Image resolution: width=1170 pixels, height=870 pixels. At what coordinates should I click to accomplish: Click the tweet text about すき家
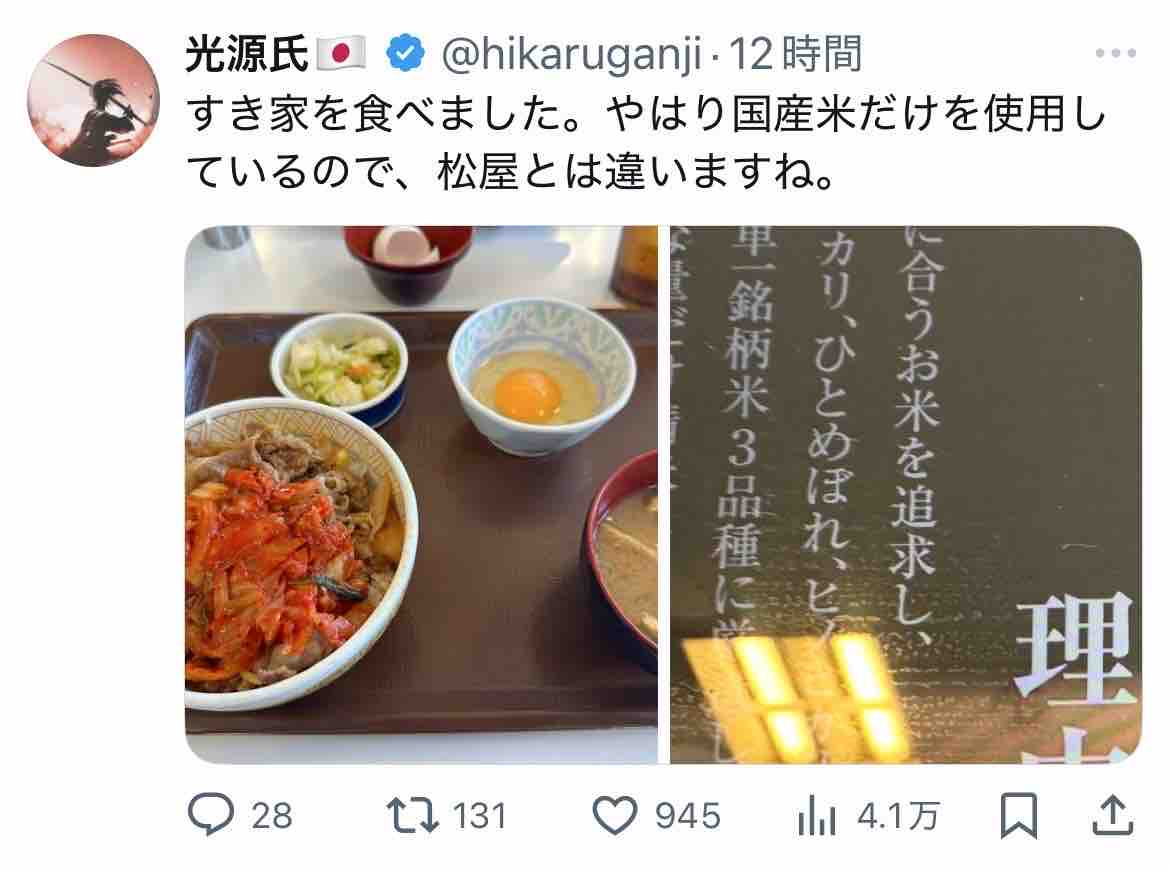click(645, 143)
